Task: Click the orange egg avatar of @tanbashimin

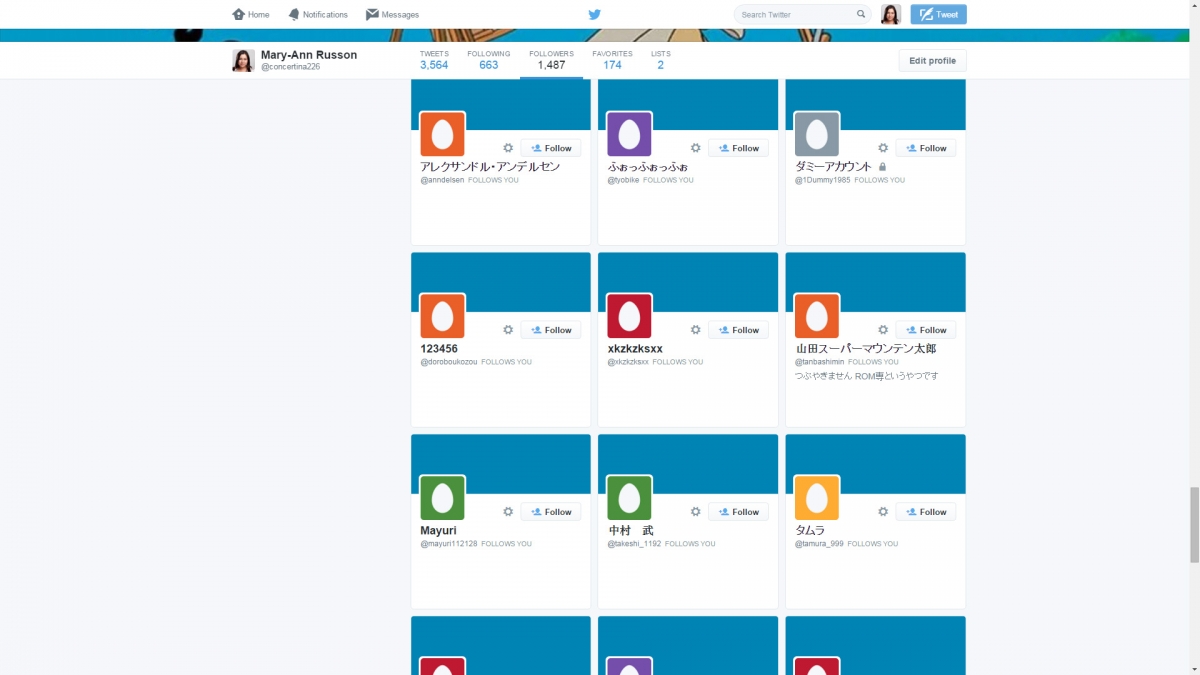Action: pyautogui.click(x=817, y=316)
